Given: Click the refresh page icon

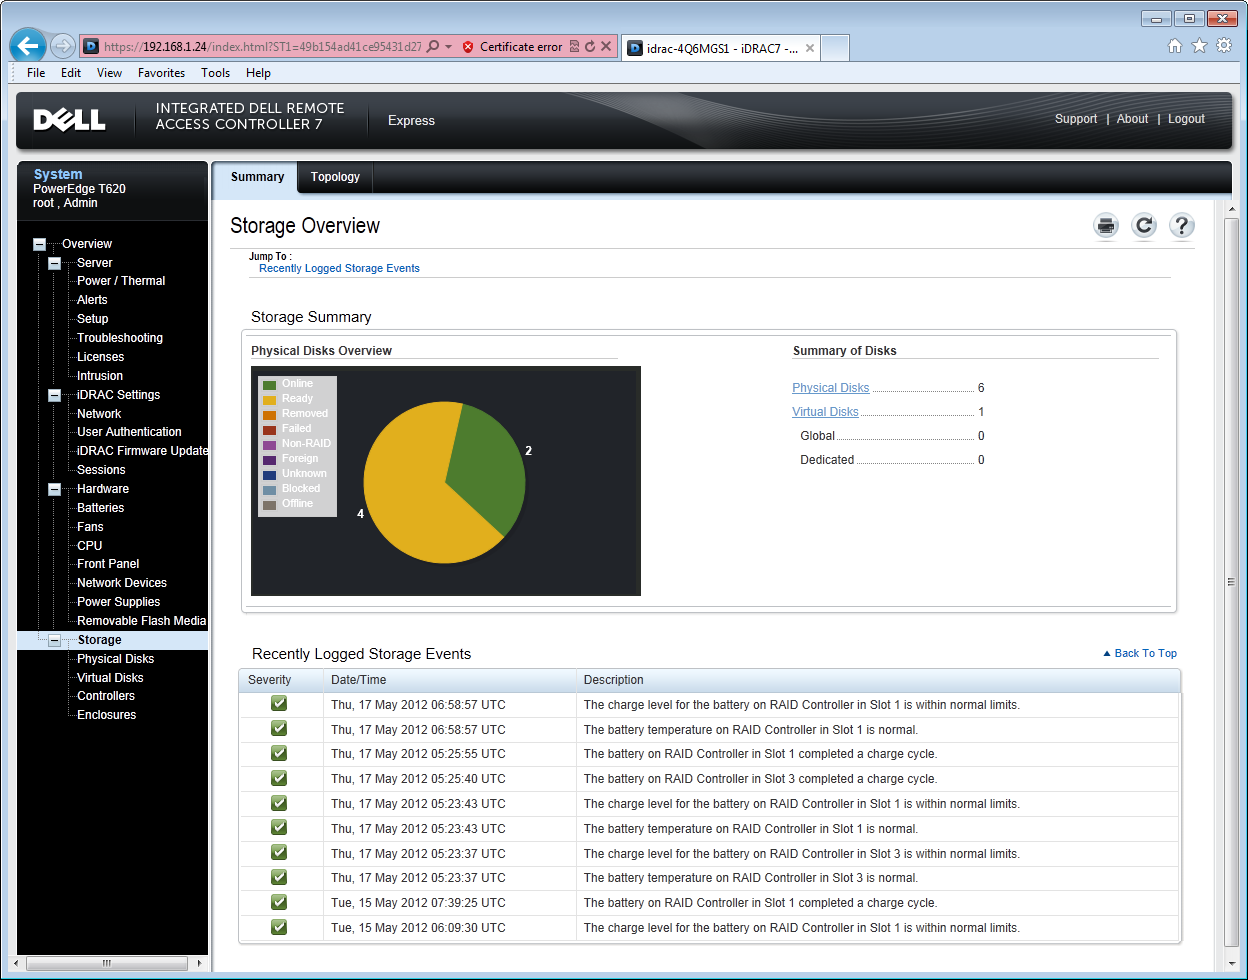Looking at the screenshot, I should (x=1144, y=226).
